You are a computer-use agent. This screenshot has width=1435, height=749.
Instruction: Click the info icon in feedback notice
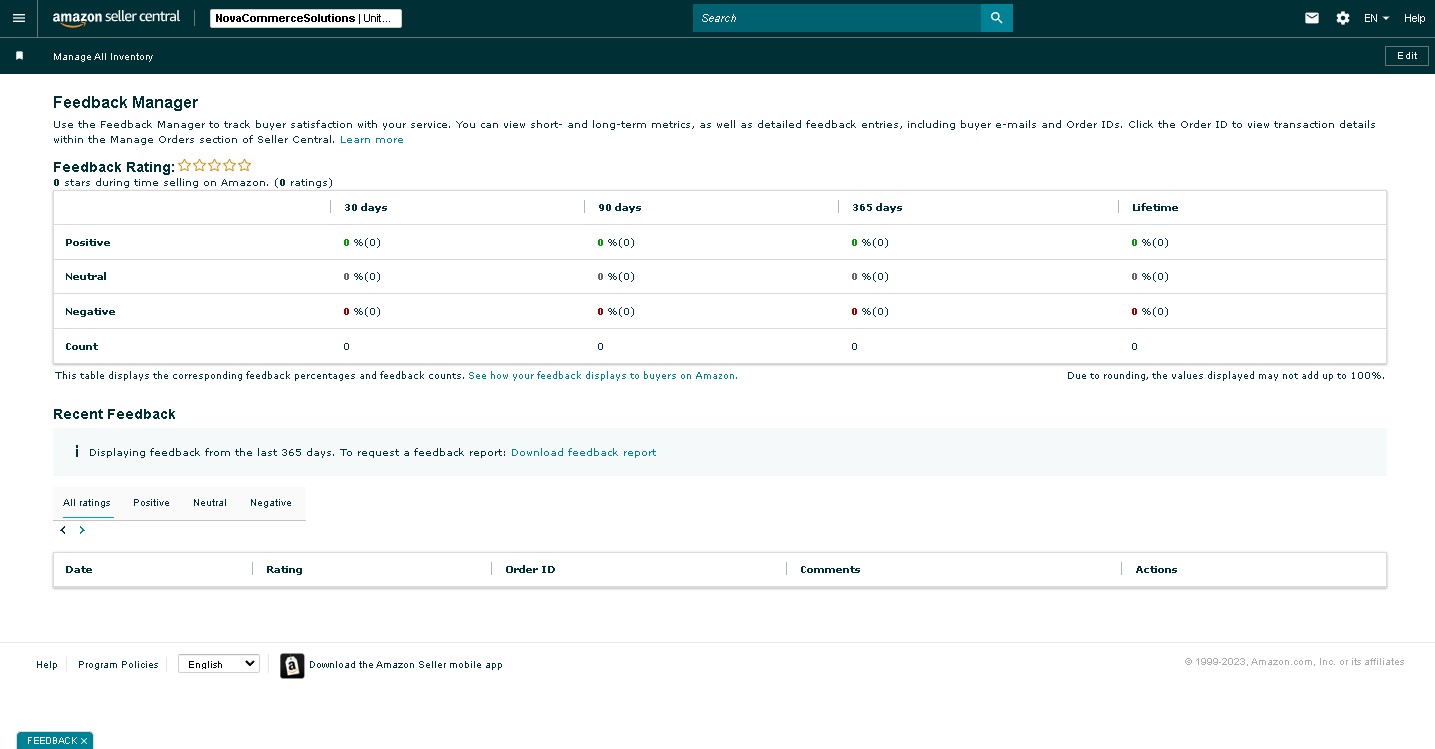77,452
